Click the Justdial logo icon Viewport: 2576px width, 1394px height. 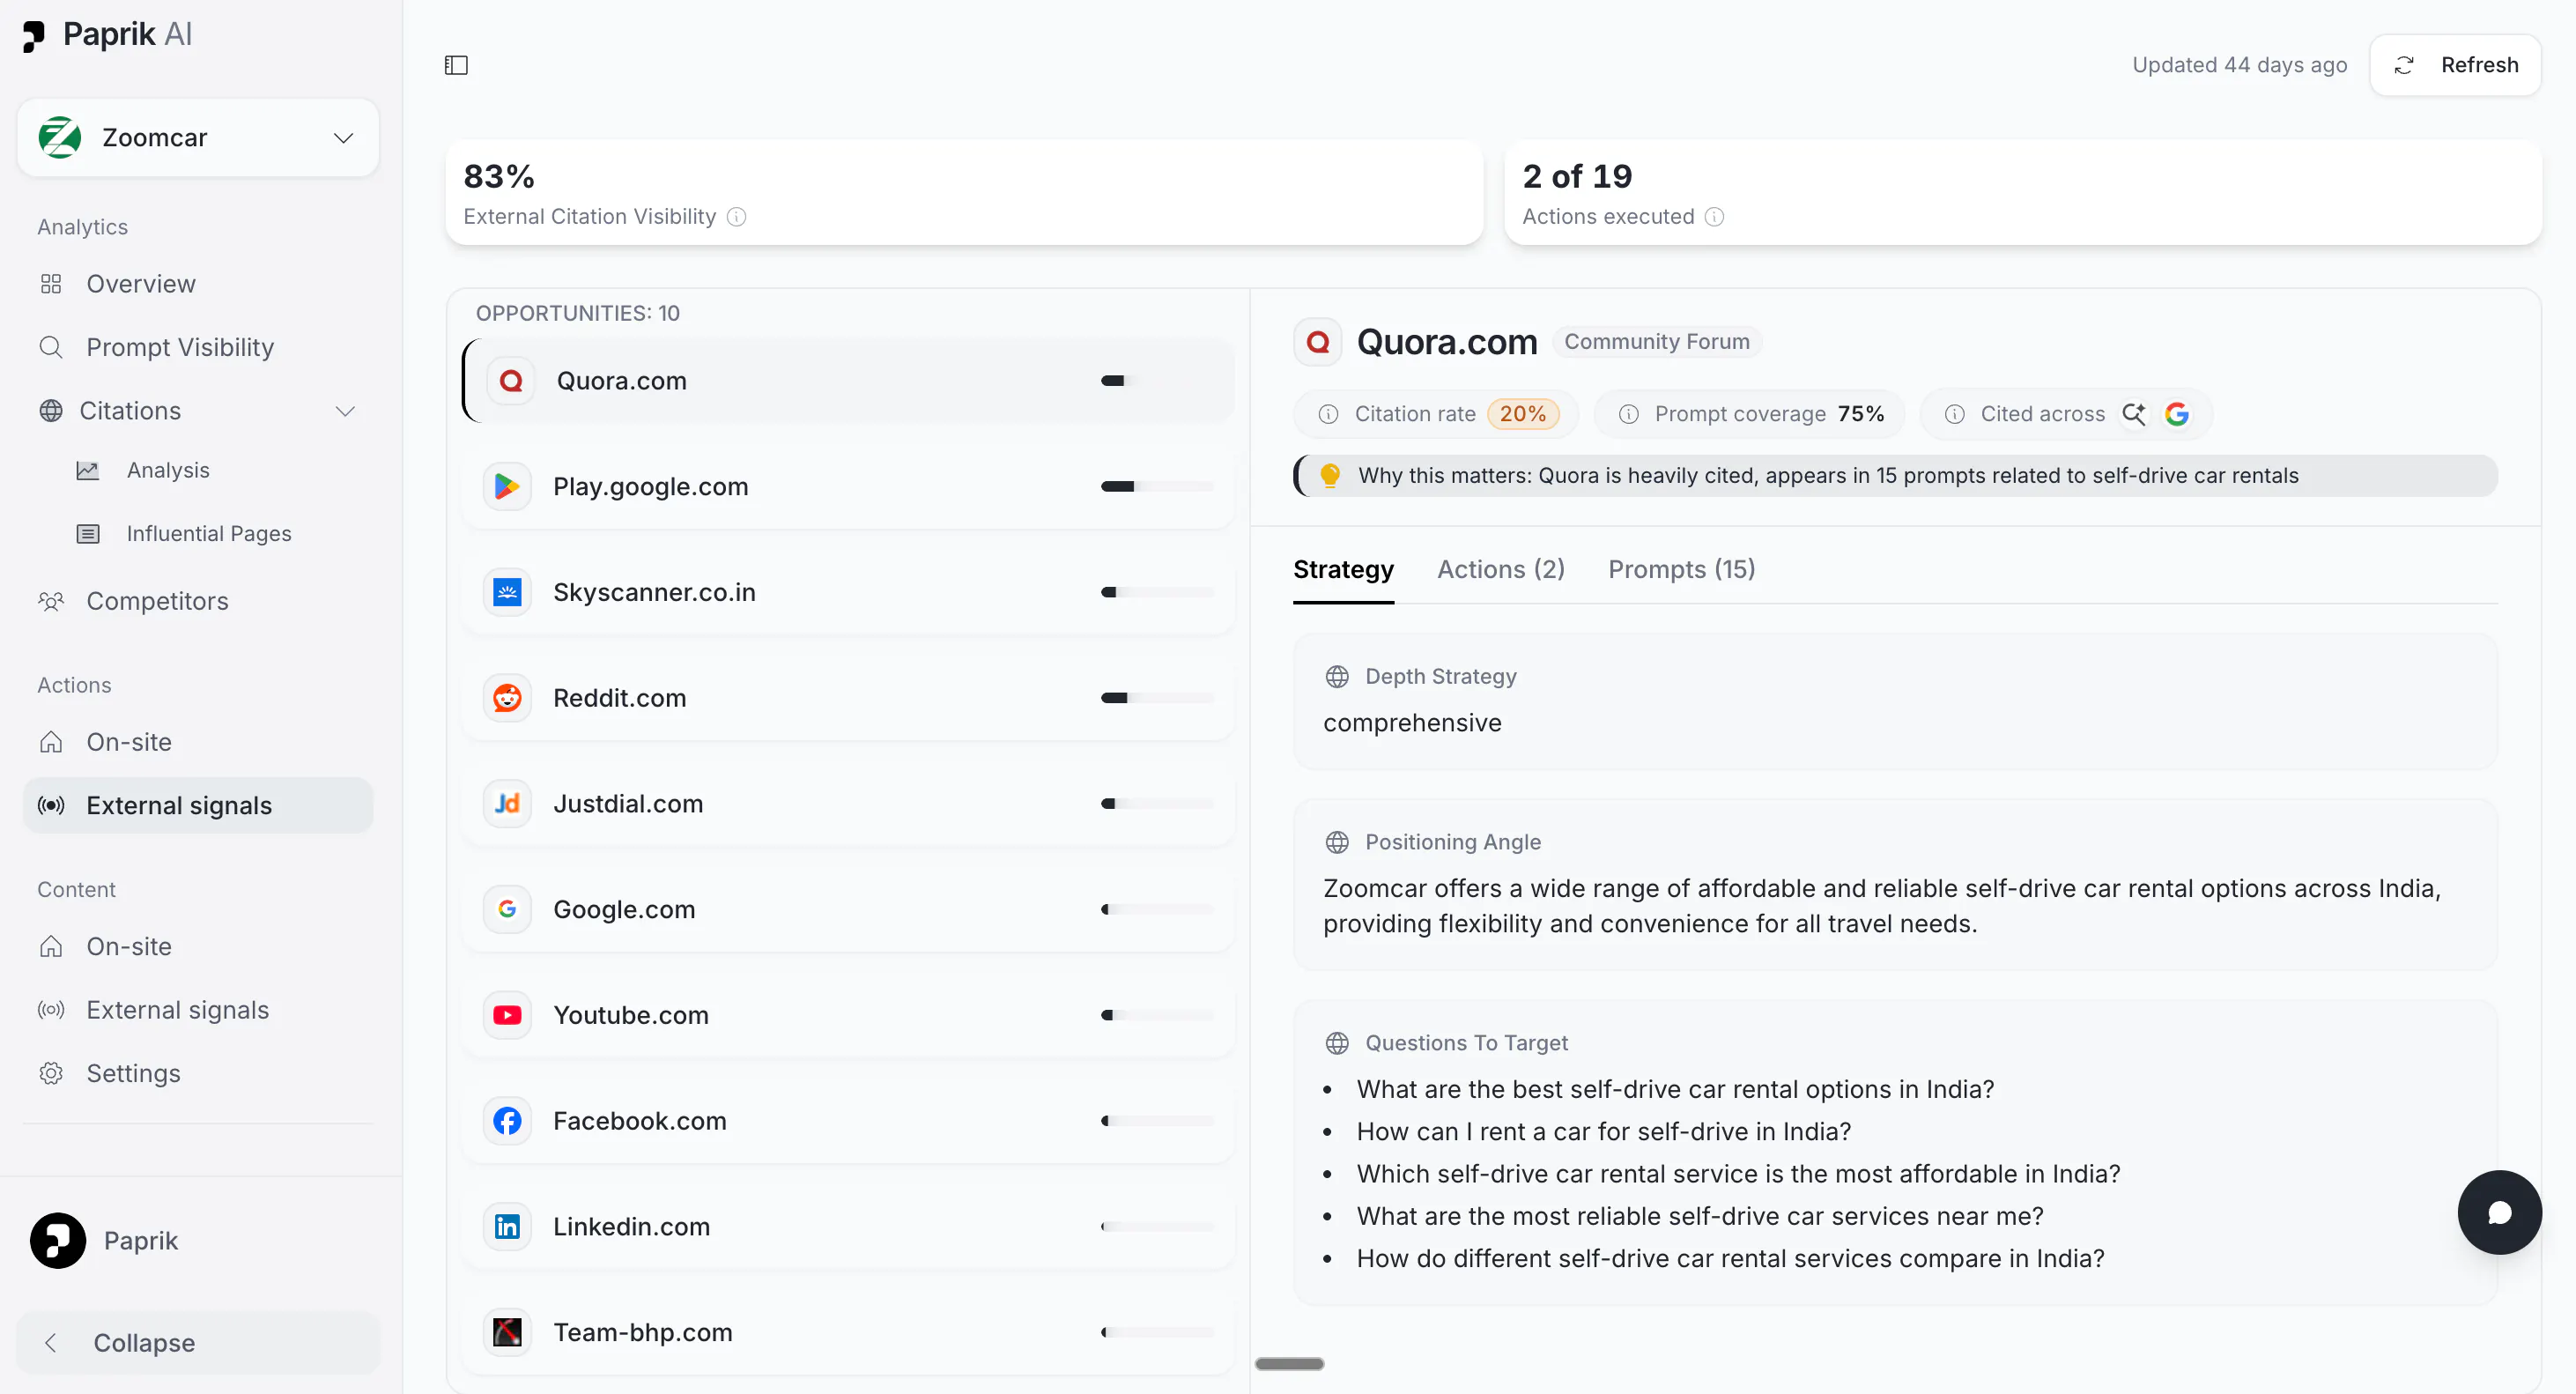click(507, 804)
